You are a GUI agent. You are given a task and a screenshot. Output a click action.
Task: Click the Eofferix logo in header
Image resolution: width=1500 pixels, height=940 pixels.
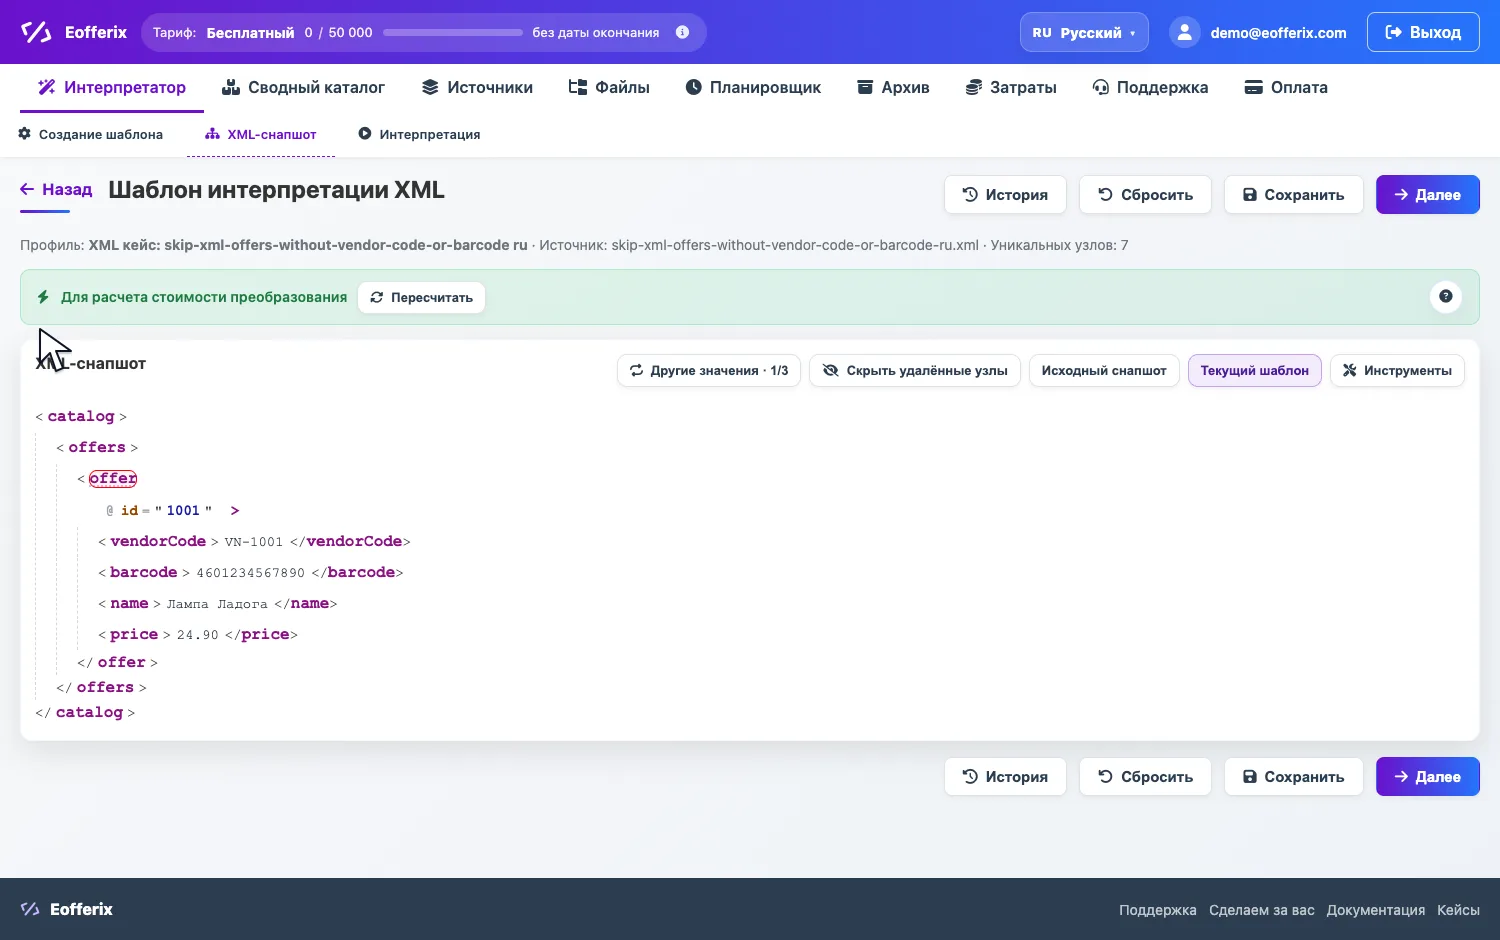(x=73, y=32)
